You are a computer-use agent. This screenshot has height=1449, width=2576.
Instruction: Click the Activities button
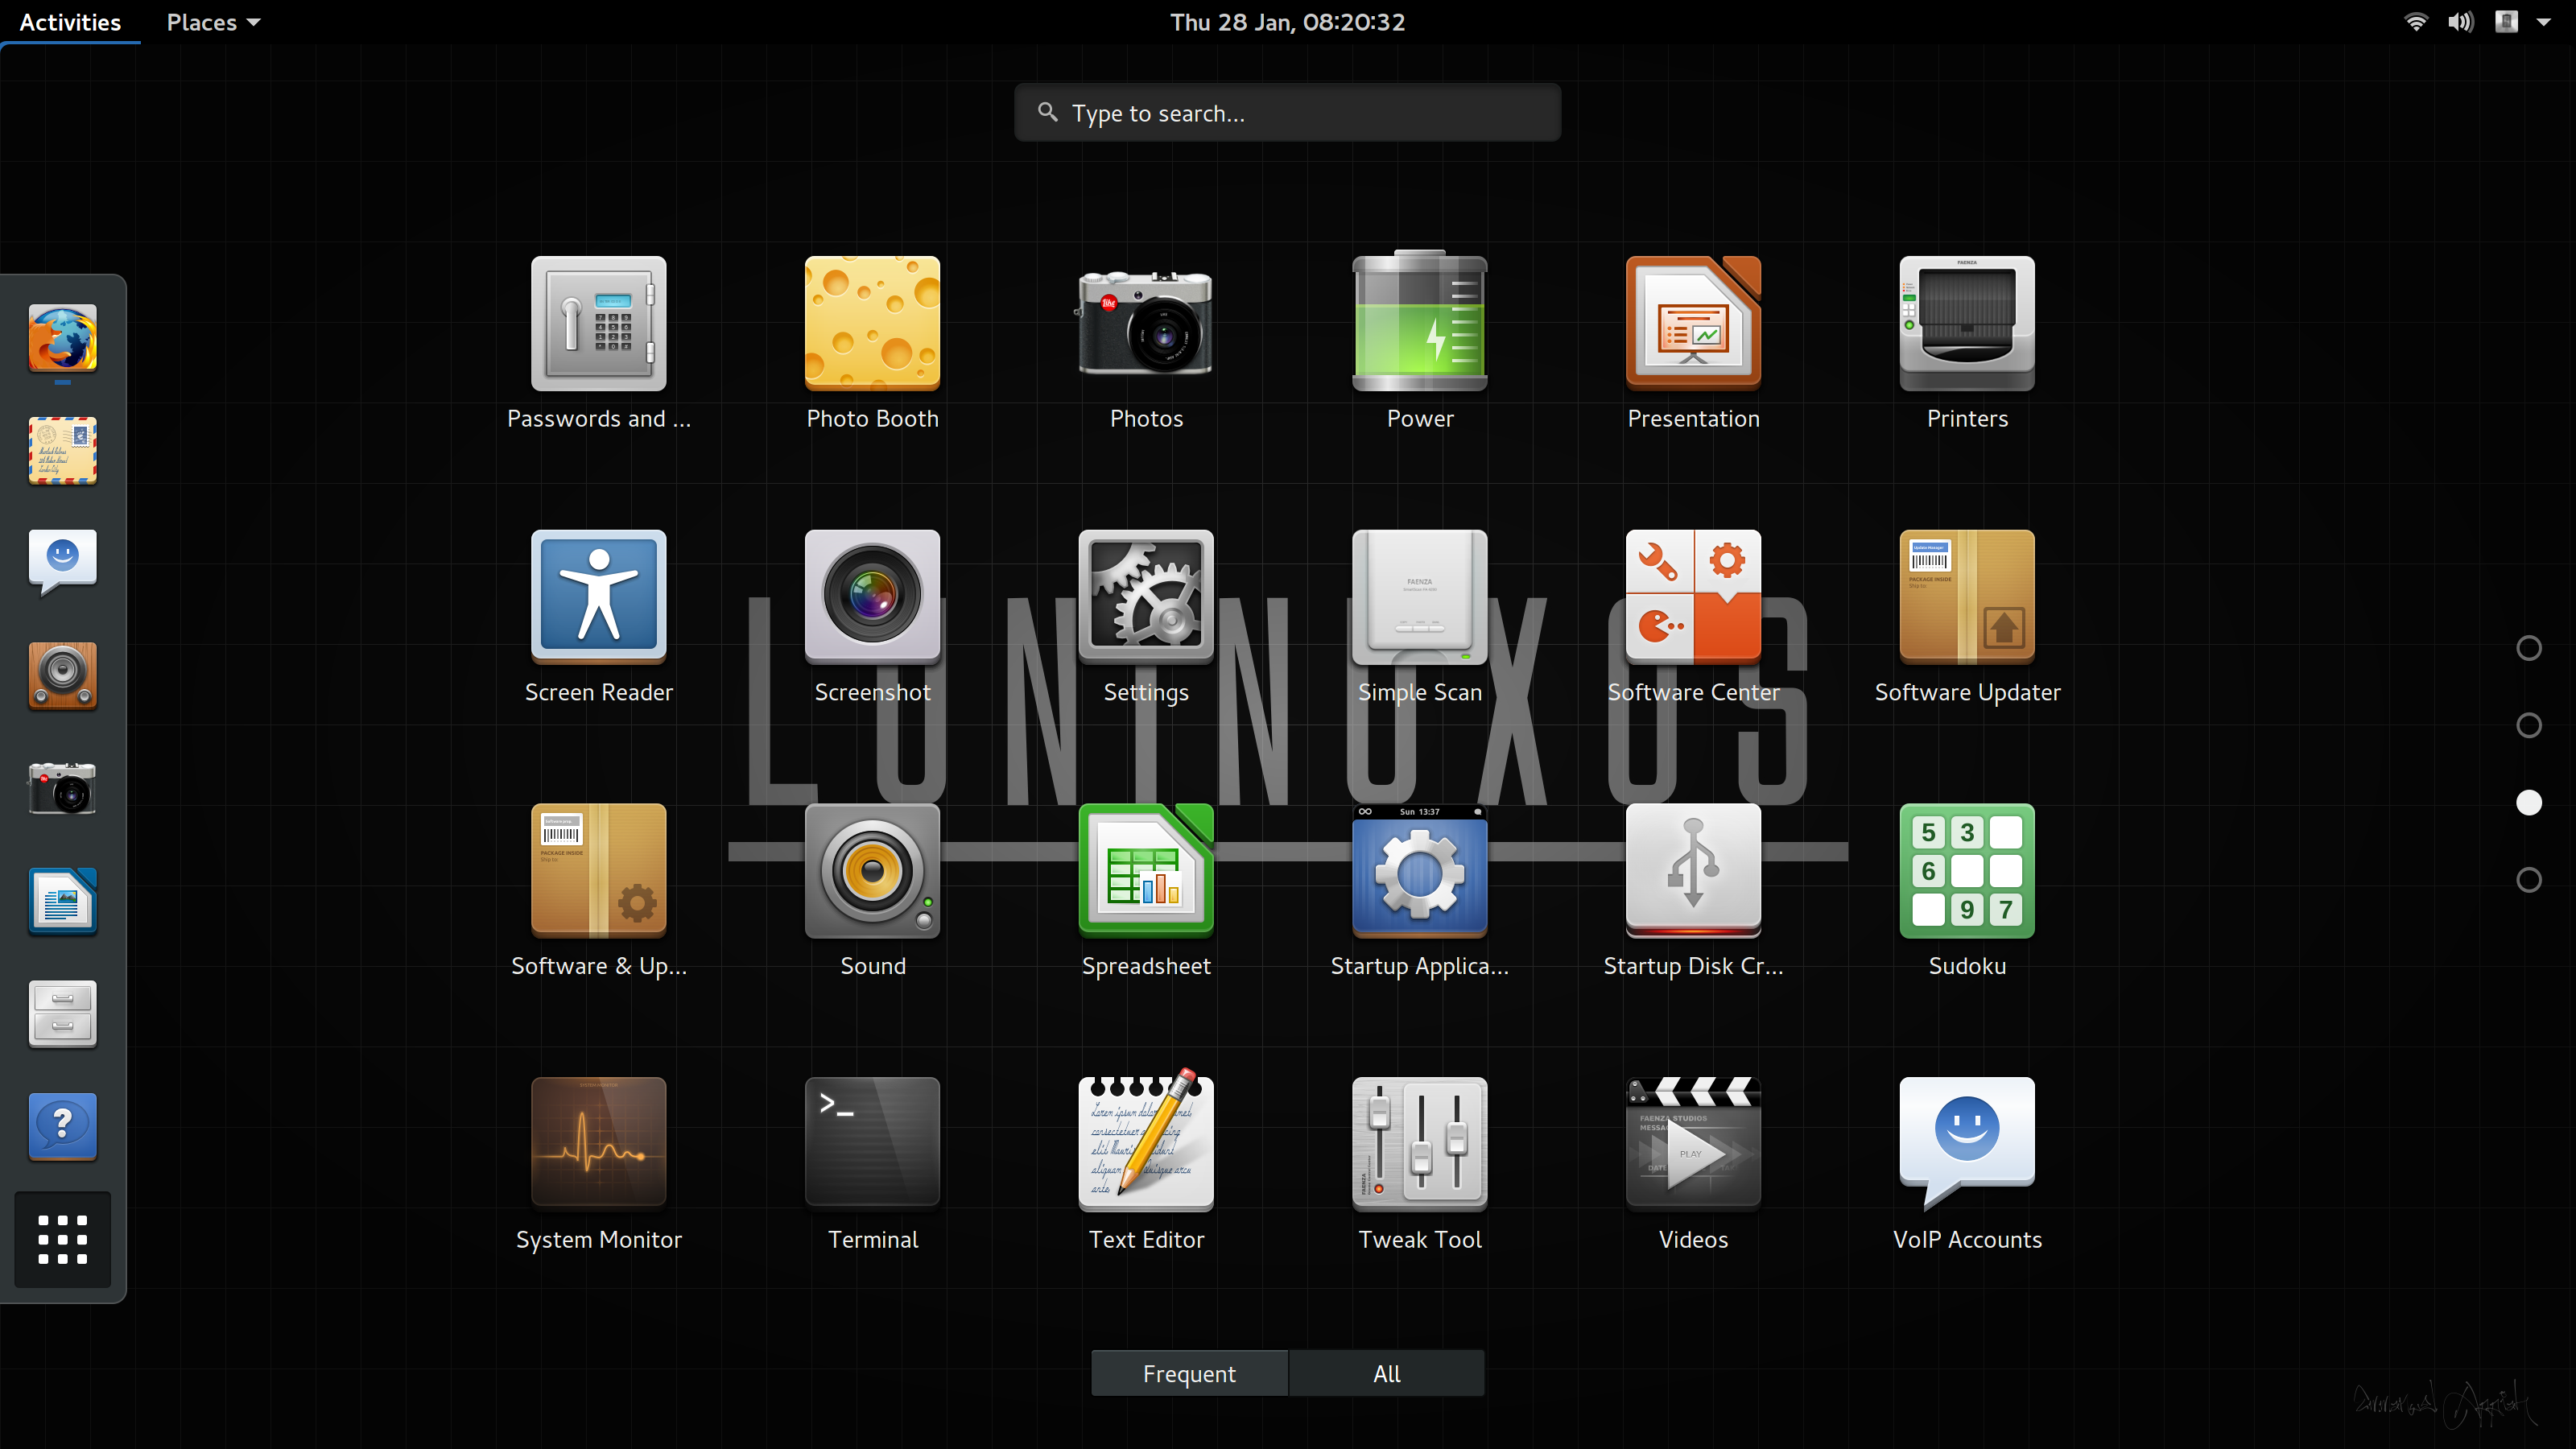(70, 22)
